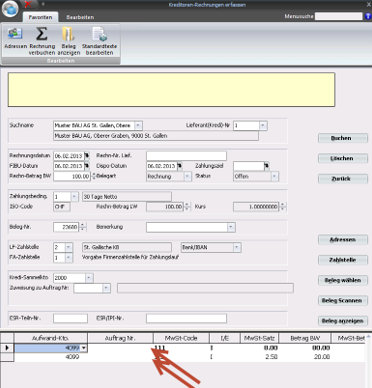
Task: Click the 30 Tage Netto field
Action: 127,197
